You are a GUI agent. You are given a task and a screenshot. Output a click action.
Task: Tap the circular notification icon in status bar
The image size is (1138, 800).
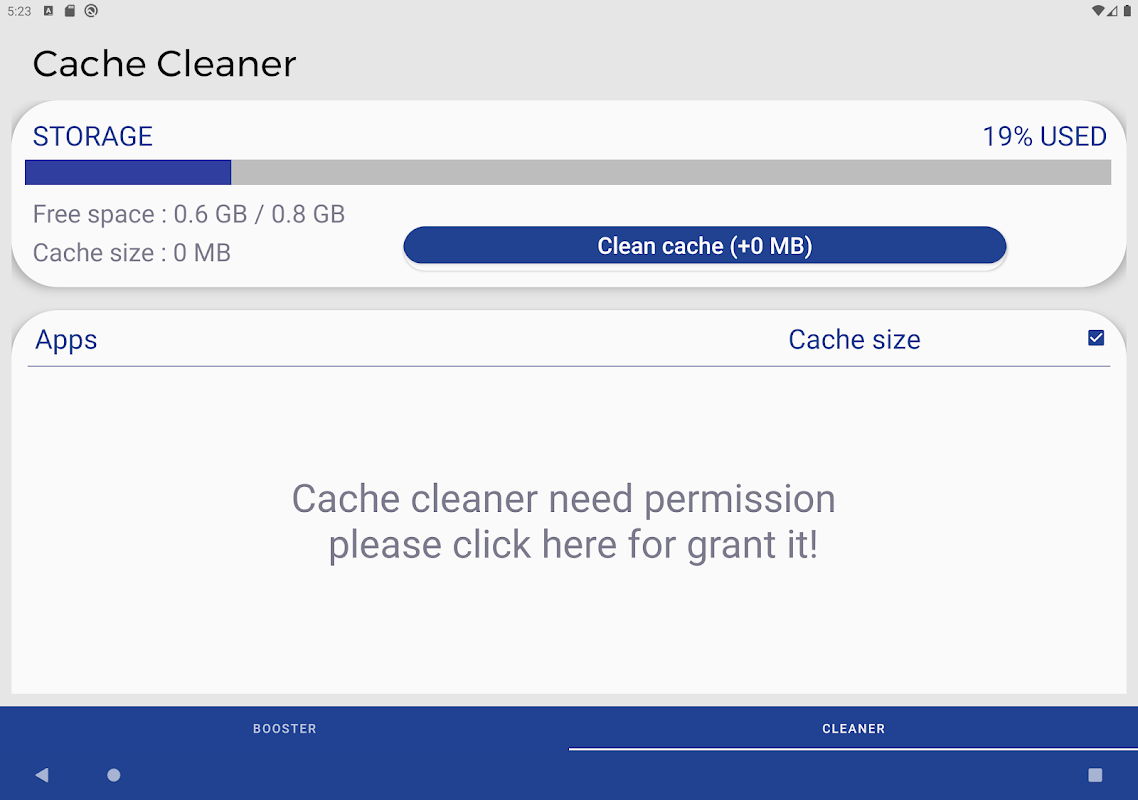pos(91,11)
